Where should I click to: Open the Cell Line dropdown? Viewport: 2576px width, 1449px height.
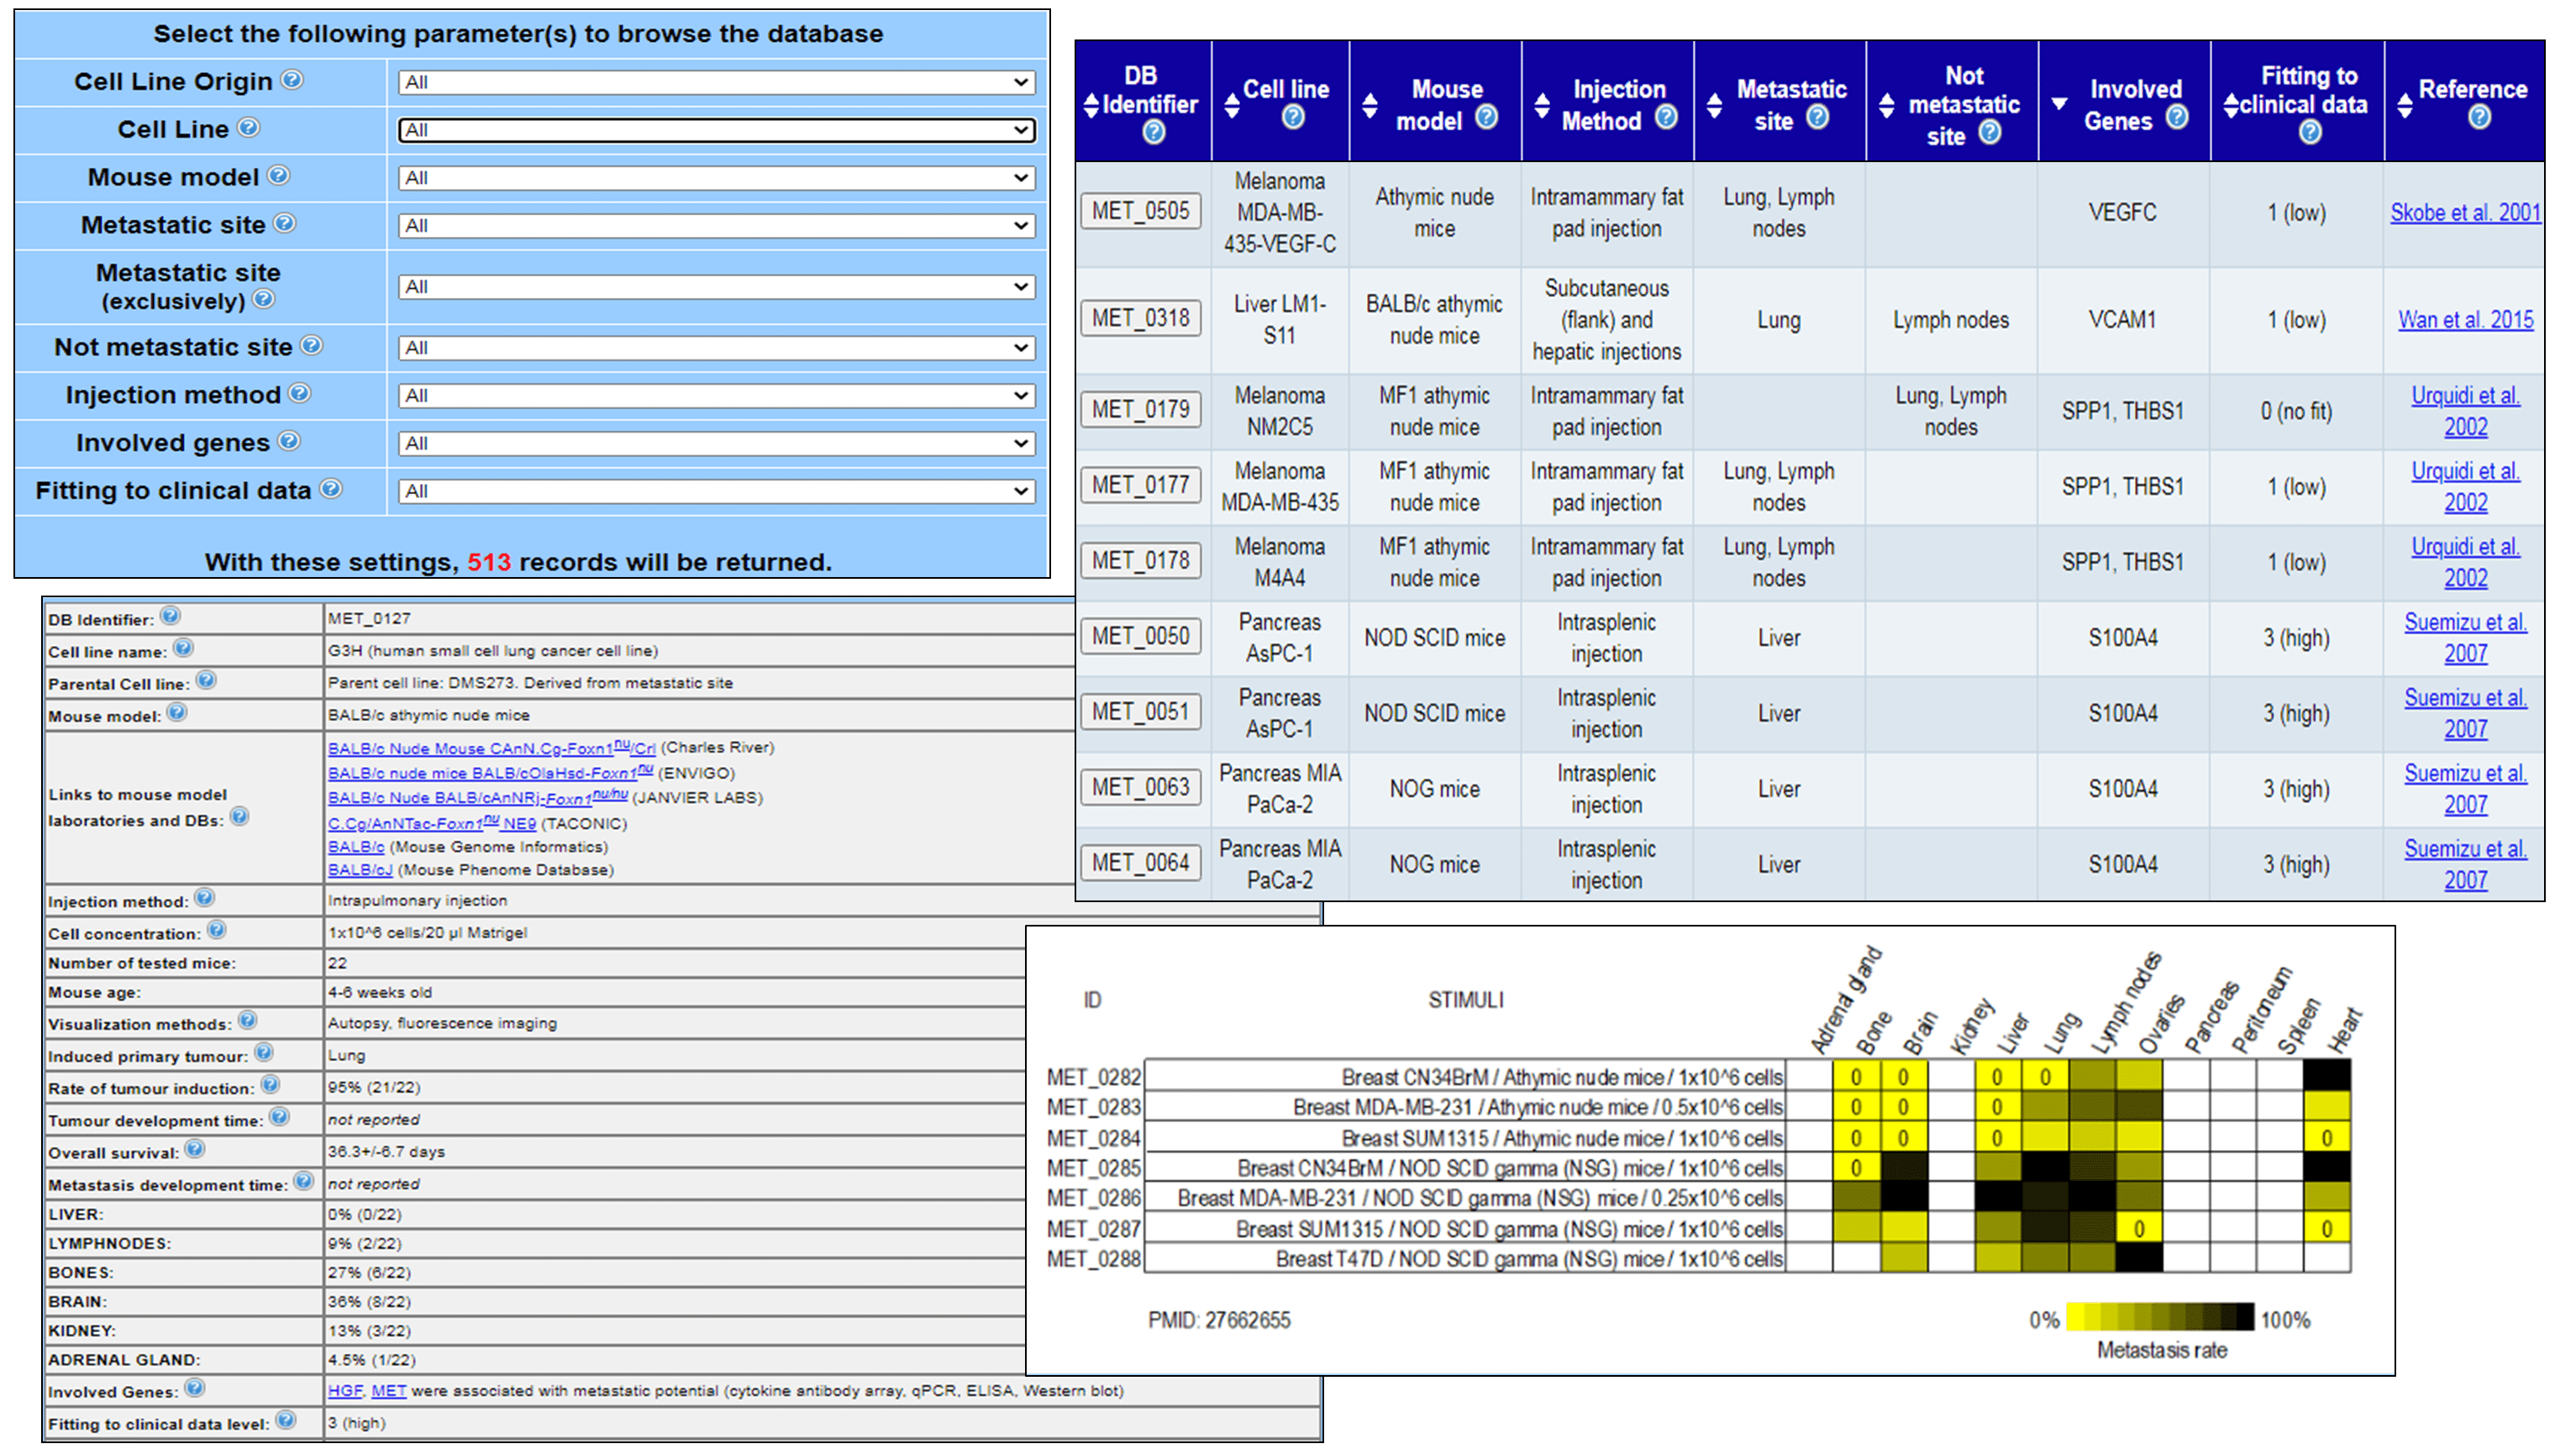pos(715,130)
